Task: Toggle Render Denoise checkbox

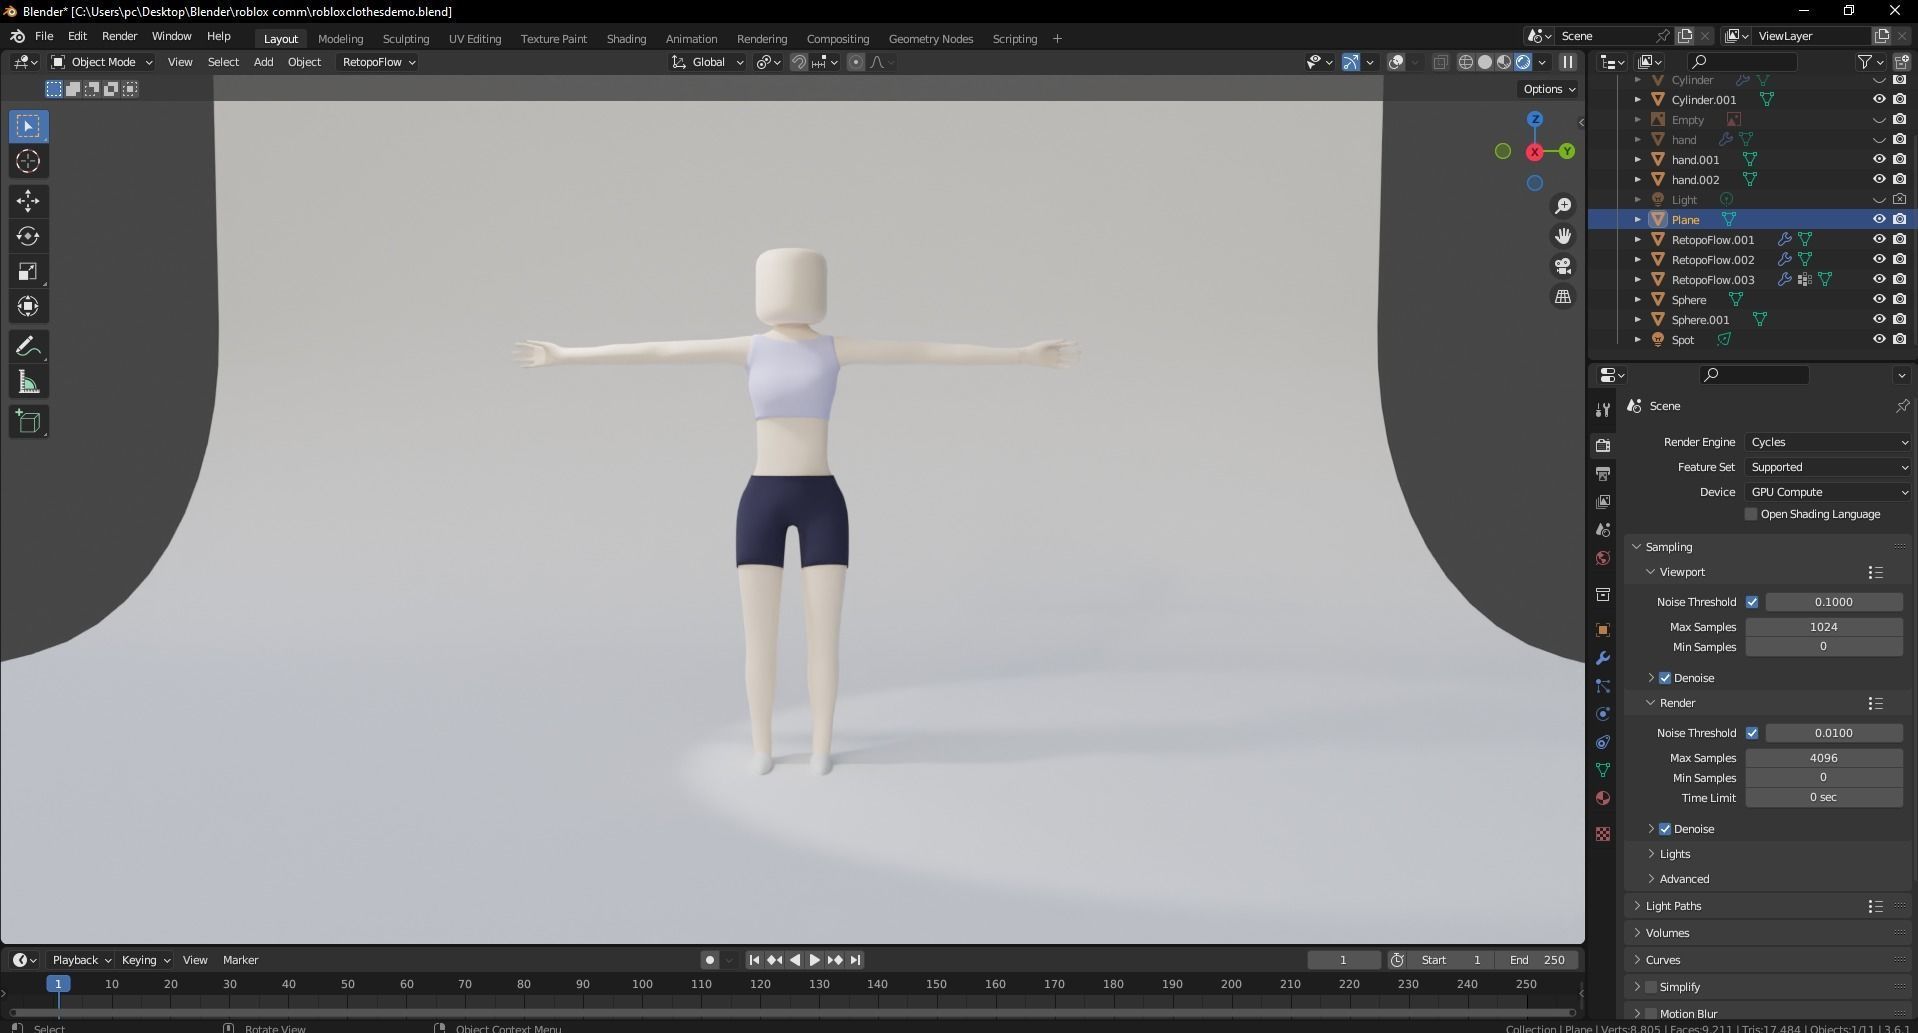Action: coord(1665,829)
